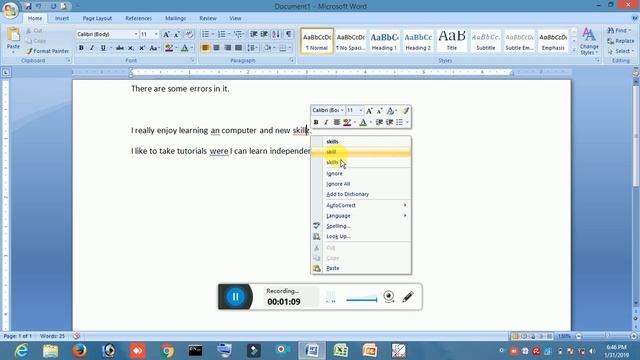
Task: Toggle Superscript formatting in ribbon
Action: click(x=142, y=48)
